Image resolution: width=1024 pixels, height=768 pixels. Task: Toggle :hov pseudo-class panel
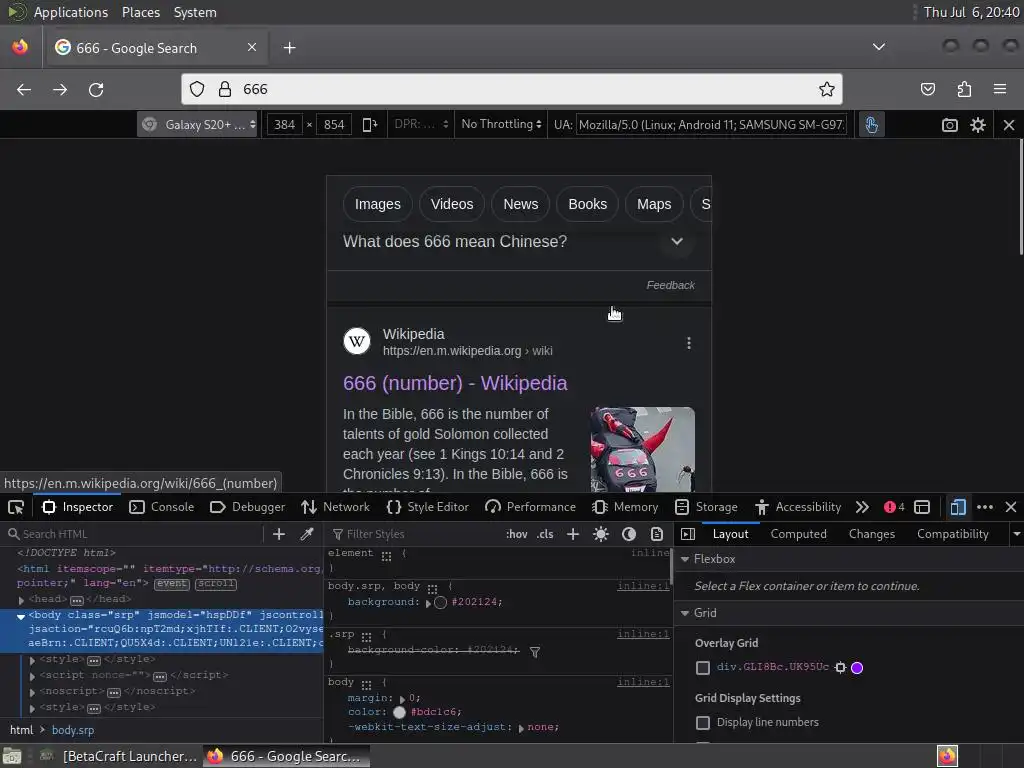517,534
